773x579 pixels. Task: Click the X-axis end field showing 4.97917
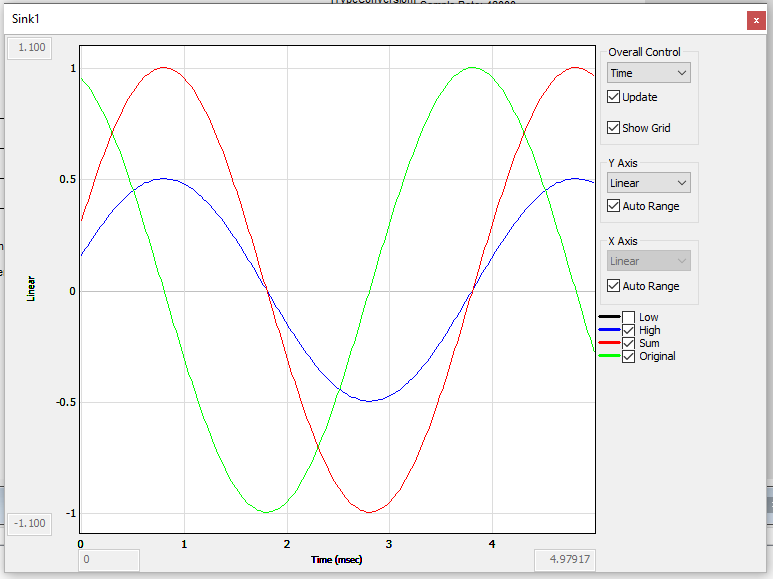[566, 560]
